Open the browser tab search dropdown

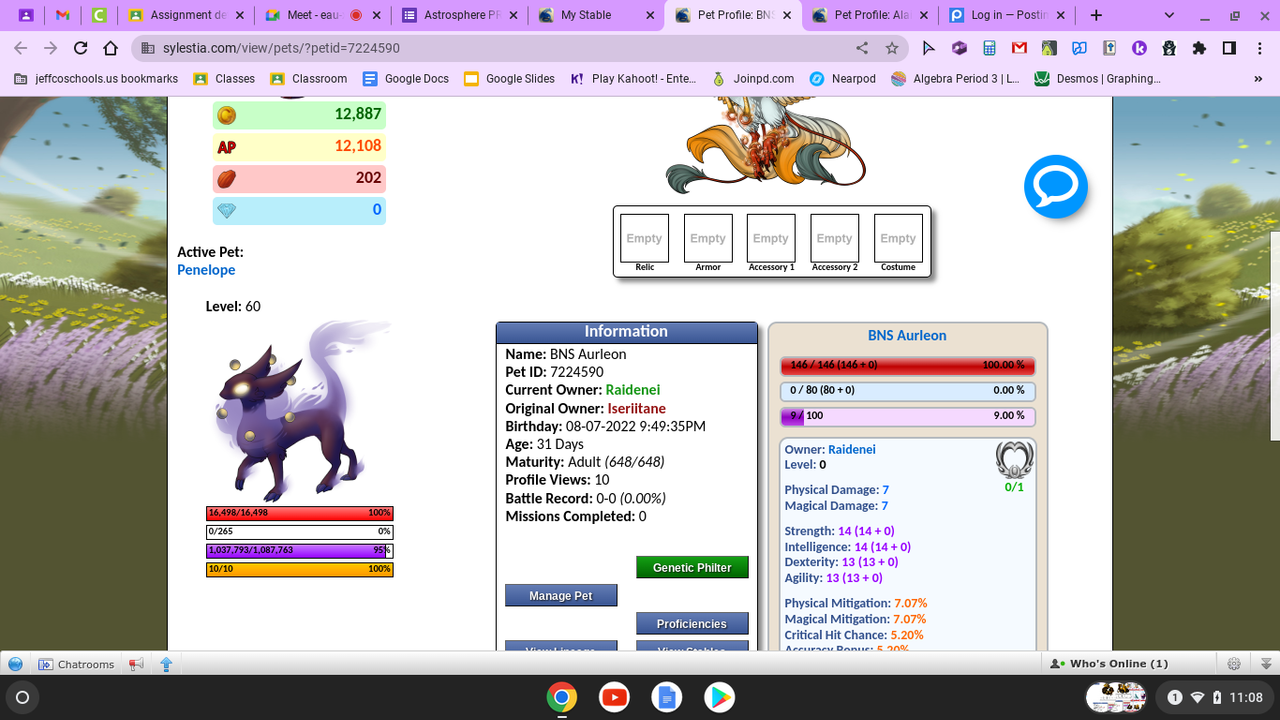pyautogui.click(x=1168, y=16)
